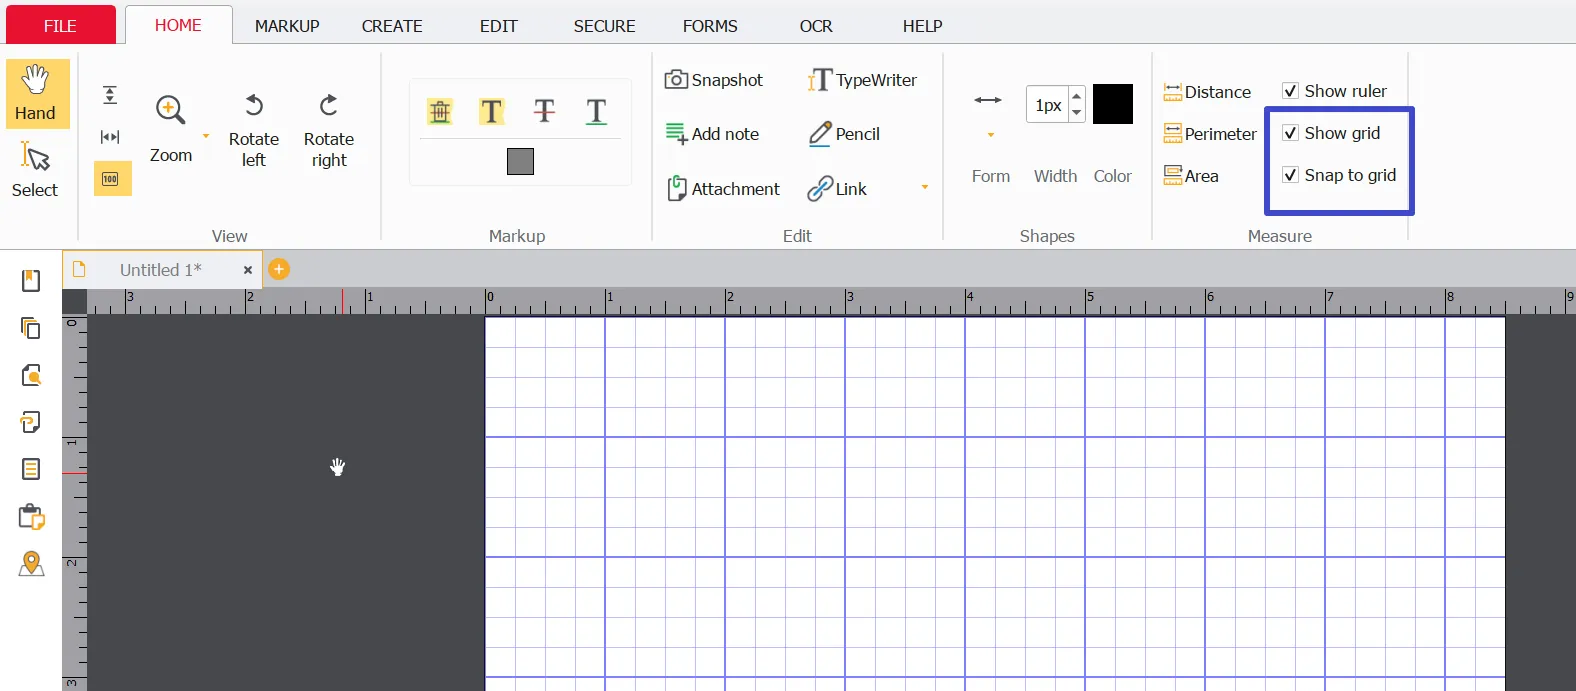Open the shape Form dropdown
This screenshot has width=1576, height=691.
point(991,135)
